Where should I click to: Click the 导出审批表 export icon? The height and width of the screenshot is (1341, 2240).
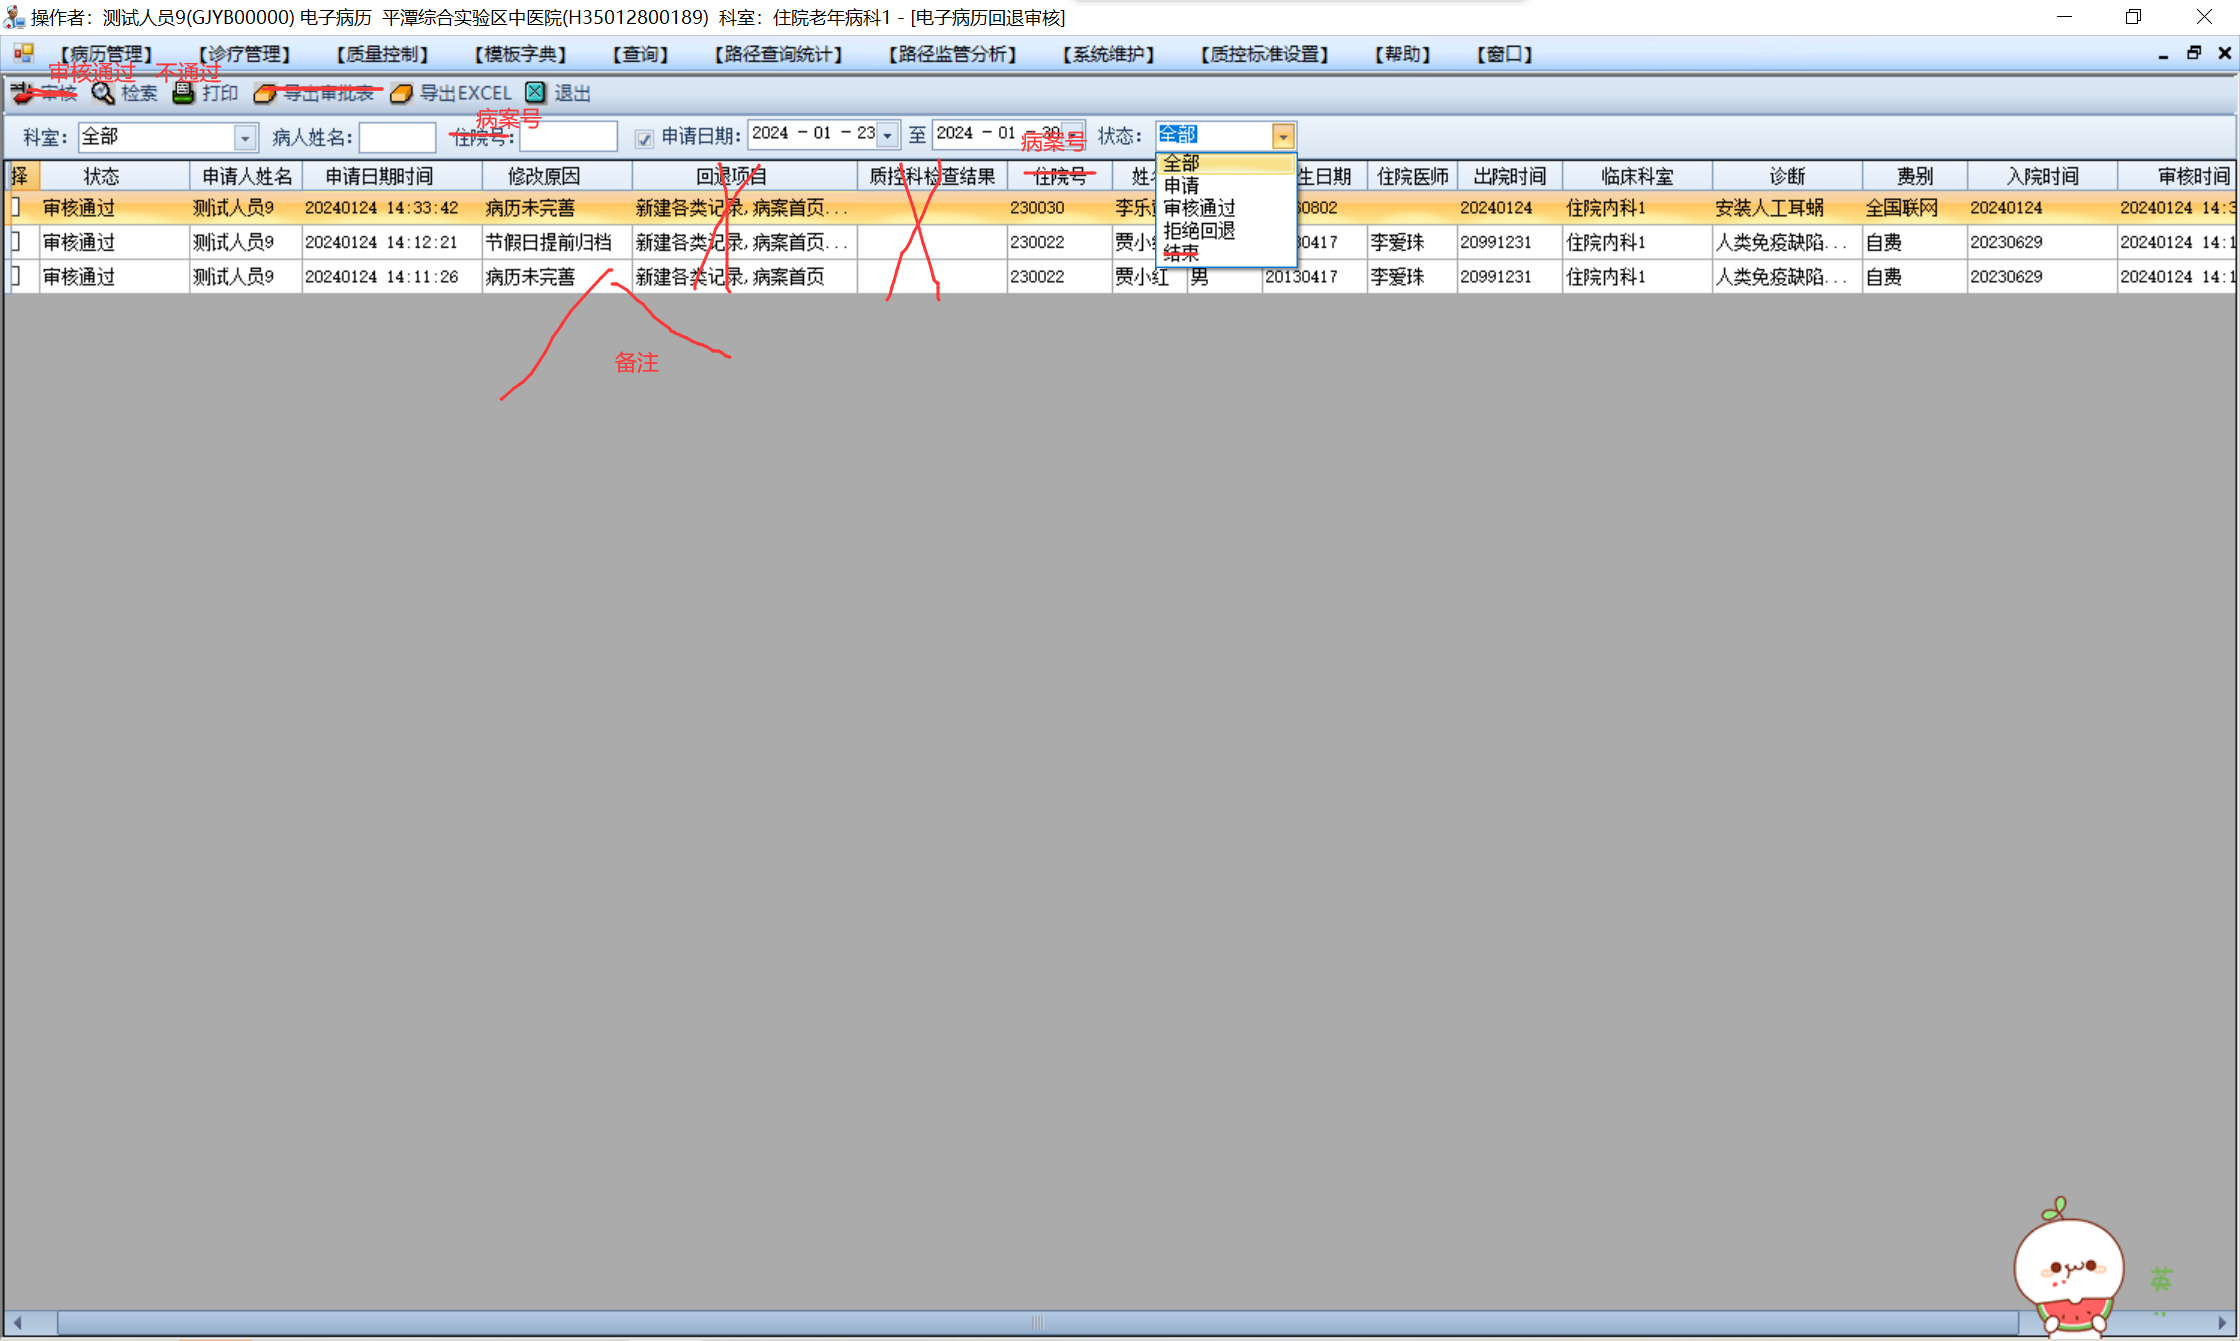(x=265, y=93)
